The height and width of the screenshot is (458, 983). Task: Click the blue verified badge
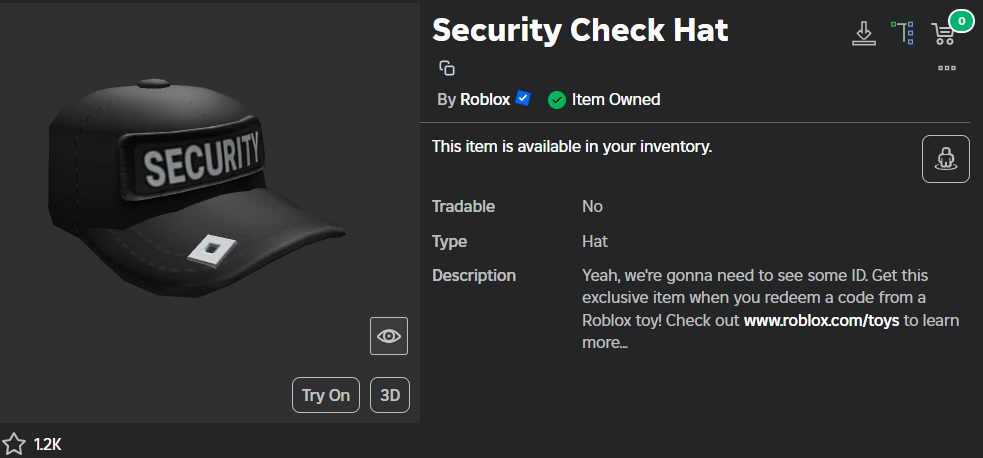pos(523,99)
